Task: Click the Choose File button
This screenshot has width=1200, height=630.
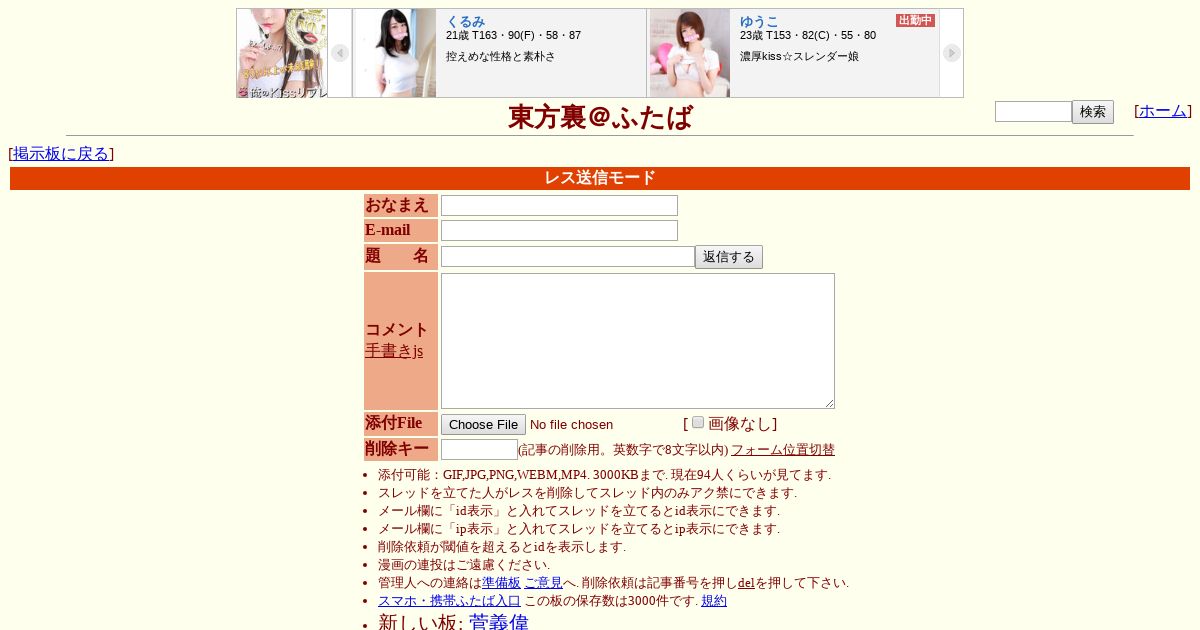Action: [x=483, y=424]
